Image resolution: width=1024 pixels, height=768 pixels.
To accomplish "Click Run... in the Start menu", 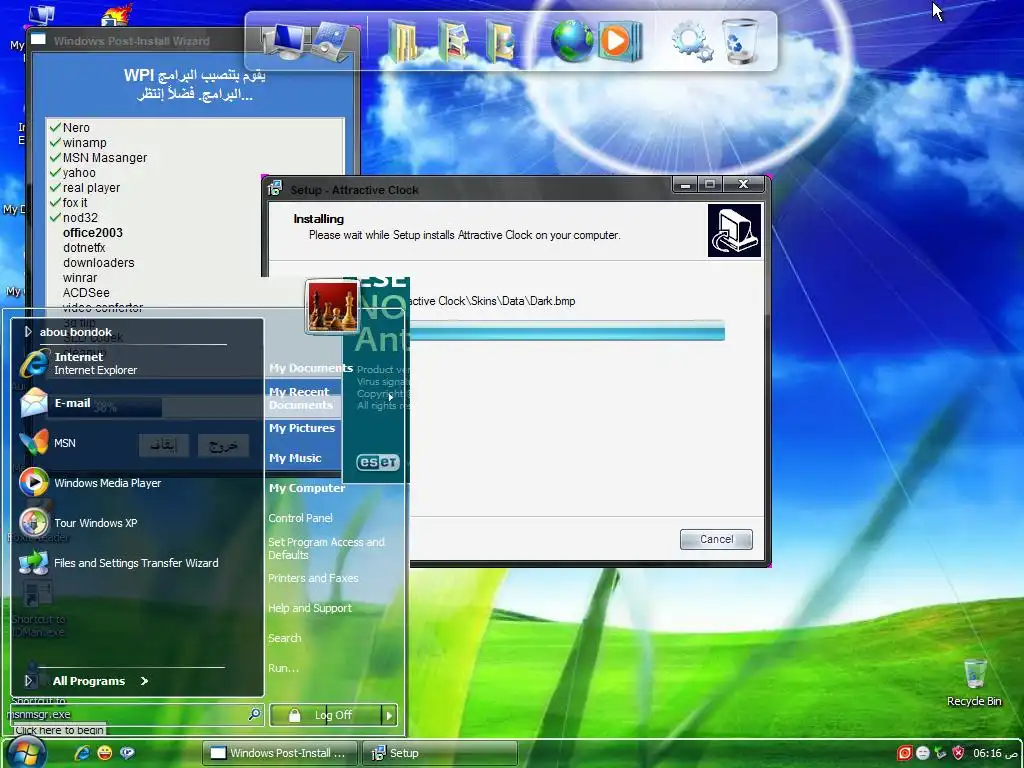I will [x=283, y=668].
